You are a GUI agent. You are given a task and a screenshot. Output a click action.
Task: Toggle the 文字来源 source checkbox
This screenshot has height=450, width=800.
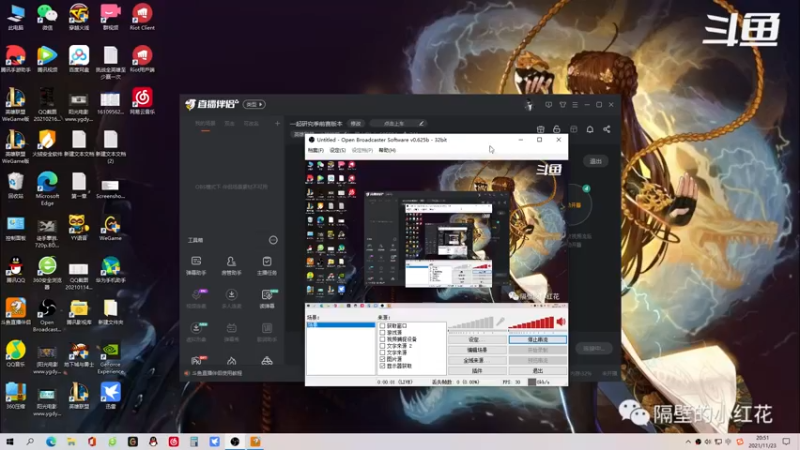pyautogui.click(x=382, y=353)
